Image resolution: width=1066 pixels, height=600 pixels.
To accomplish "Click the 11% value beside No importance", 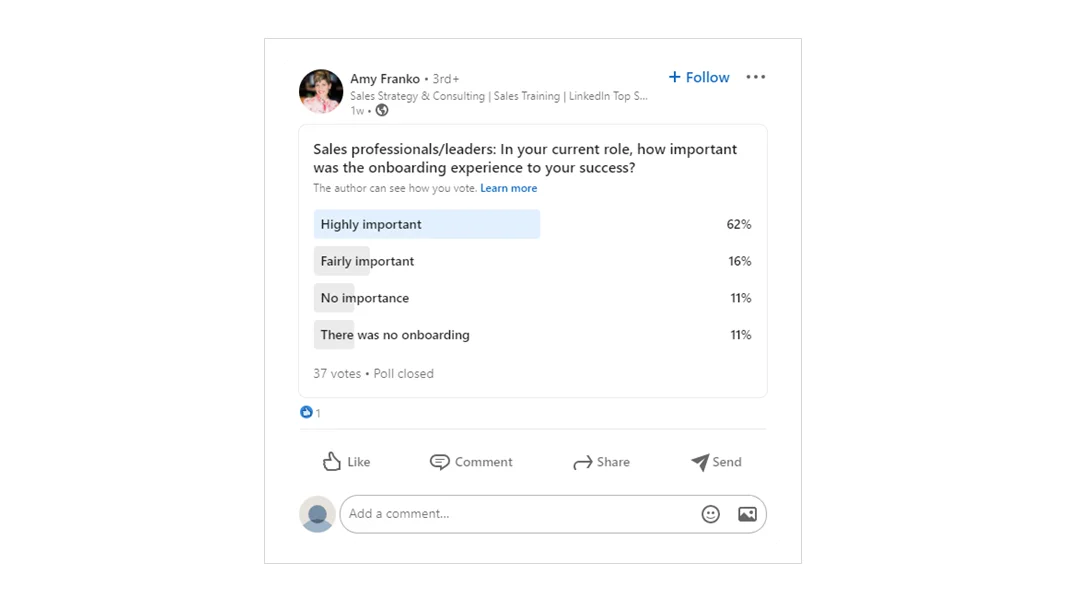I will [741, 298].
